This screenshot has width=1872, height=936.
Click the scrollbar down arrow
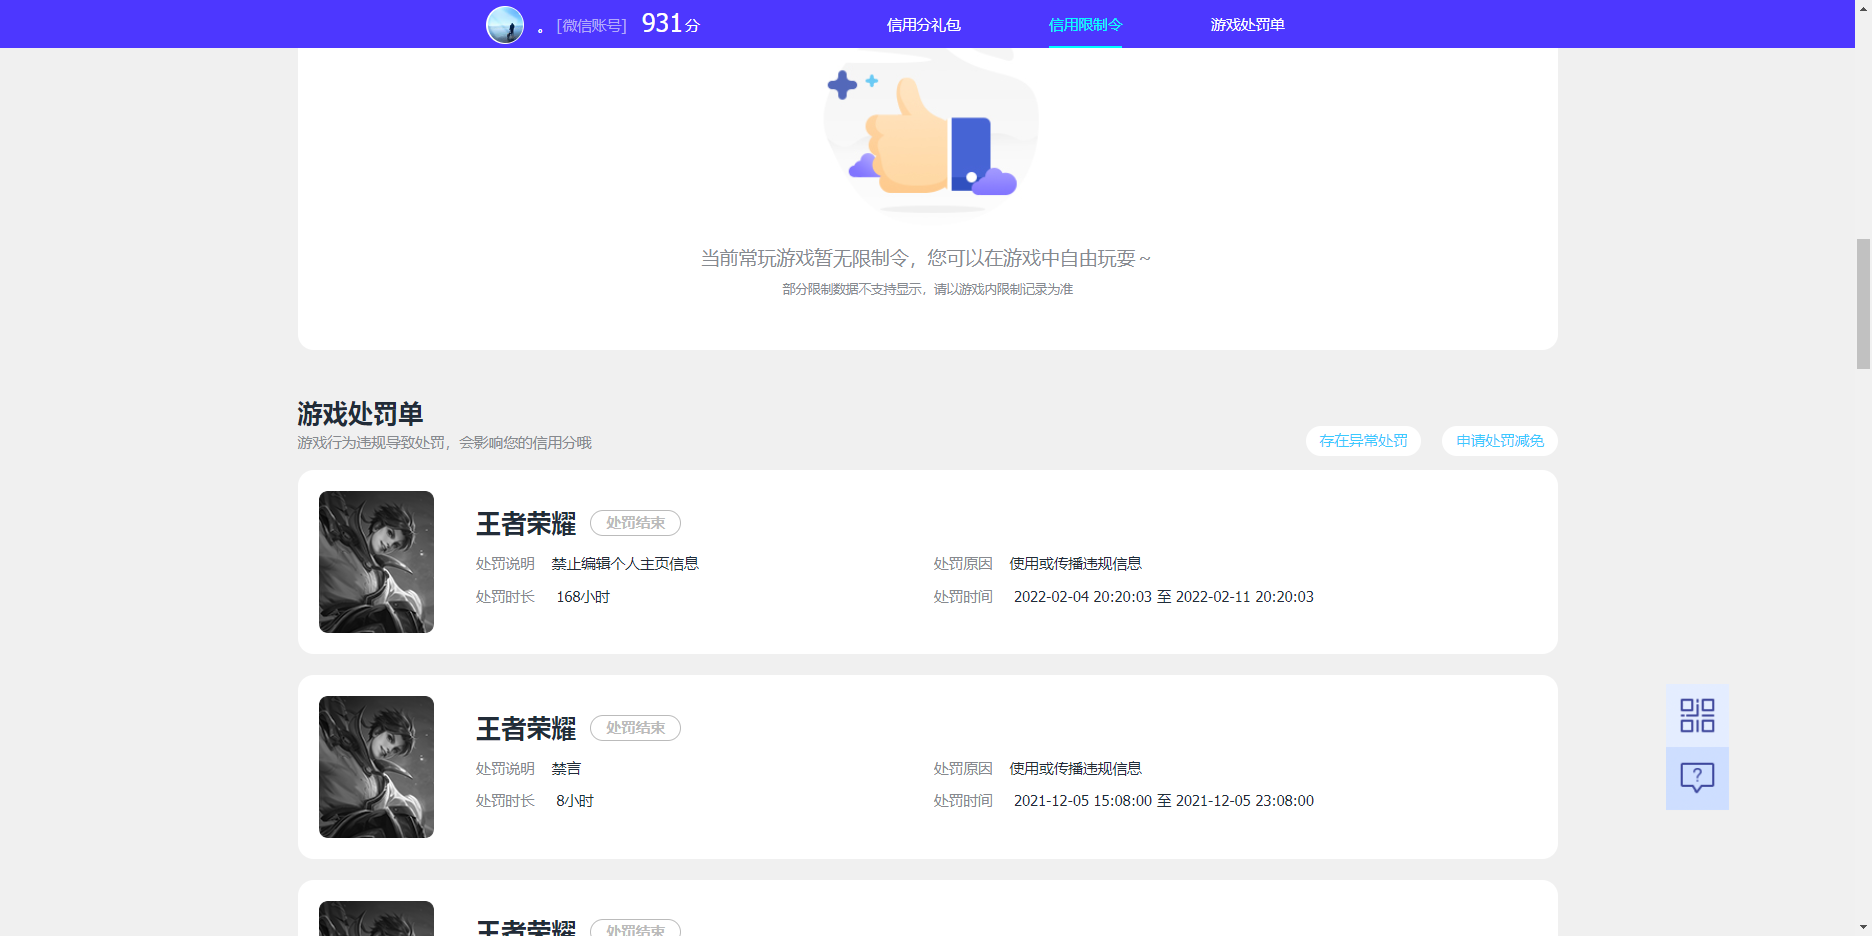[1863, 927]
